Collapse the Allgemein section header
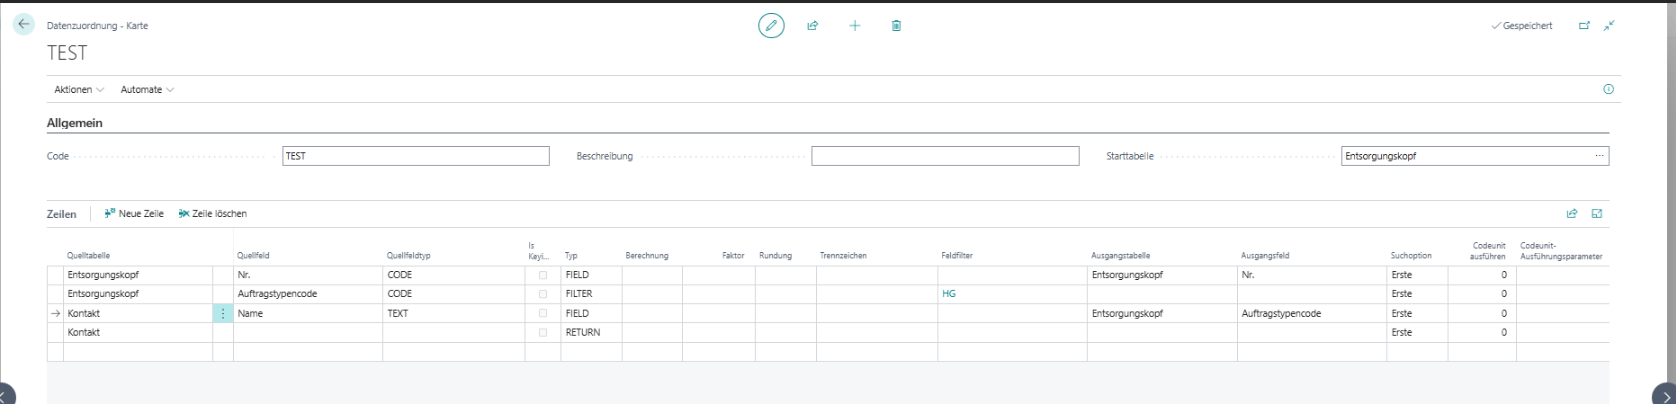Image resolution: width=1676 pixels, height=404 pixels. tap(75, 123)
